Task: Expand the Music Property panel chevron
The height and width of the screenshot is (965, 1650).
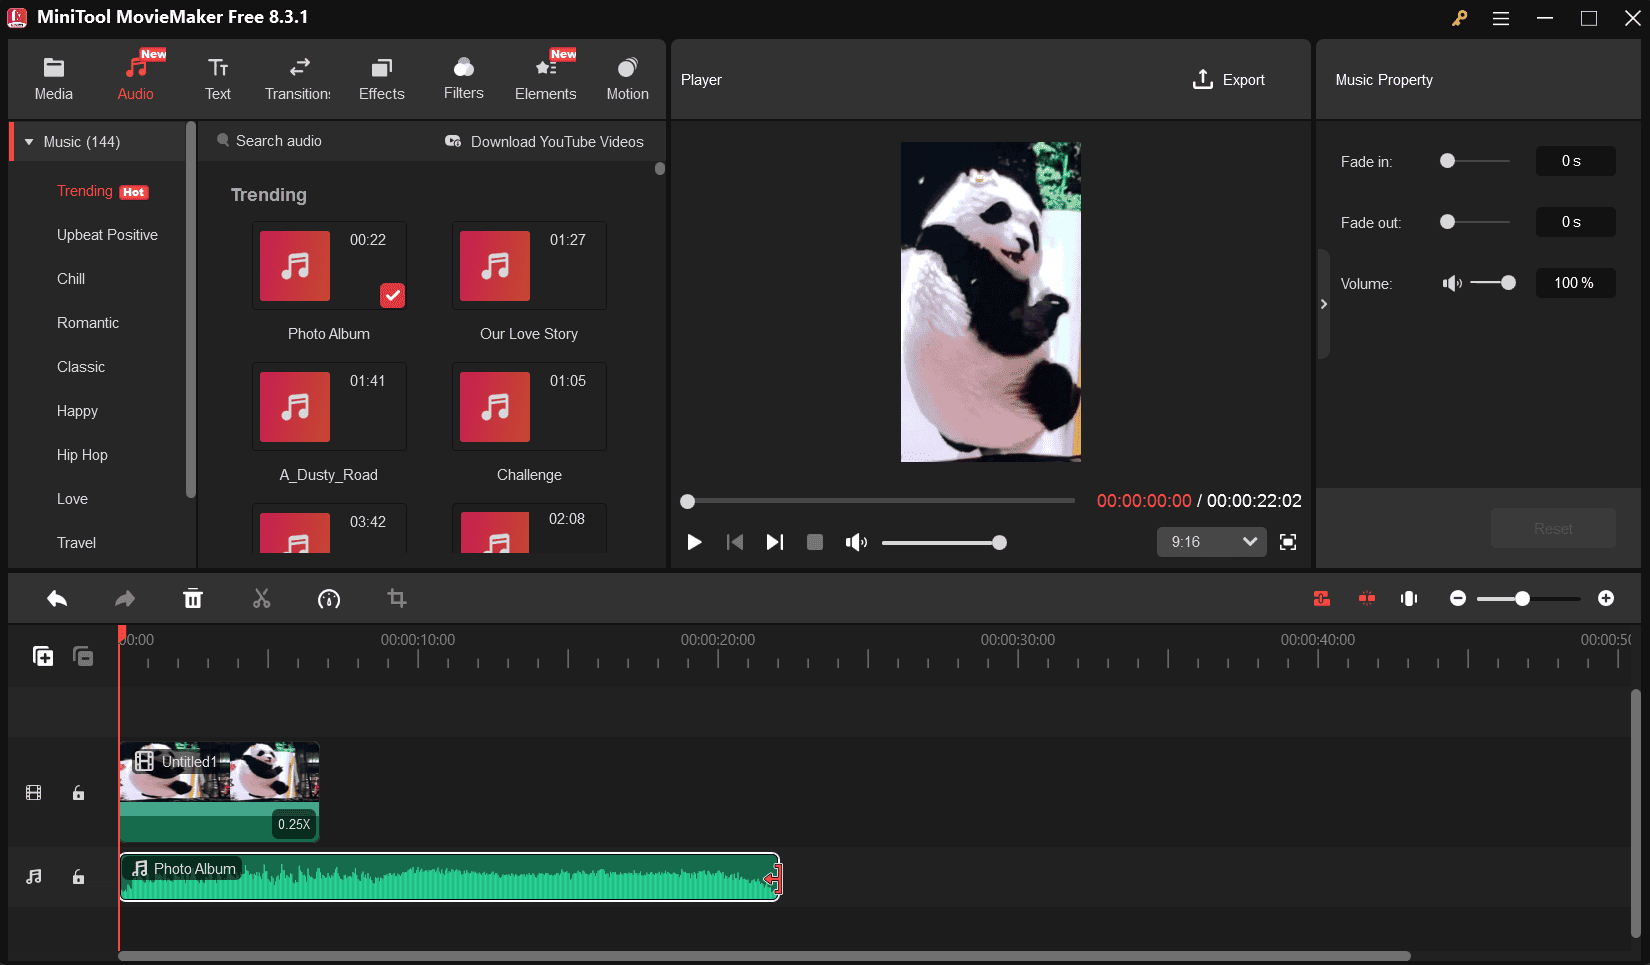Action: (1324, 304)
